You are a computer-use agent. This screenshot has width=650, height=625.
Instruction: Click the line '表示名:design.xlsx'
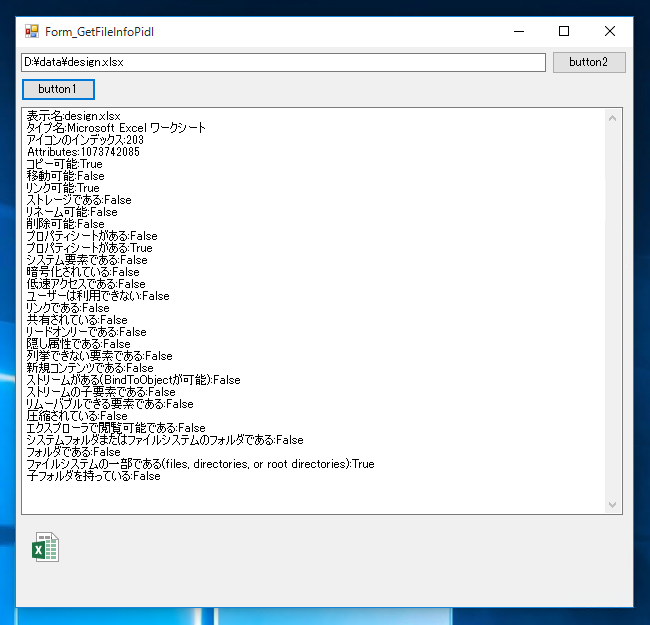(x=73, y=116)
